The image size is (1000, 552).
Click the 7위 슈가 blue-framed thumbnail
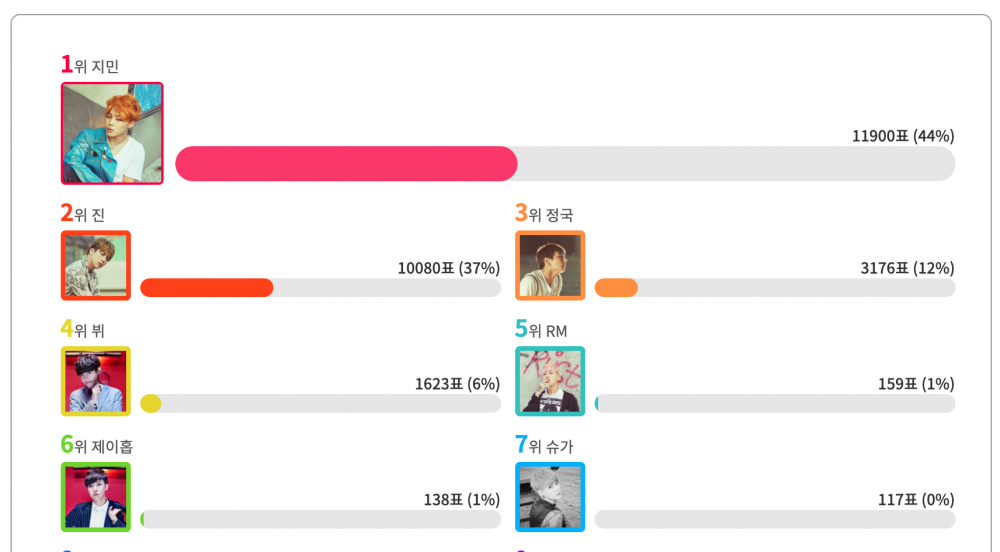point(550,497)
